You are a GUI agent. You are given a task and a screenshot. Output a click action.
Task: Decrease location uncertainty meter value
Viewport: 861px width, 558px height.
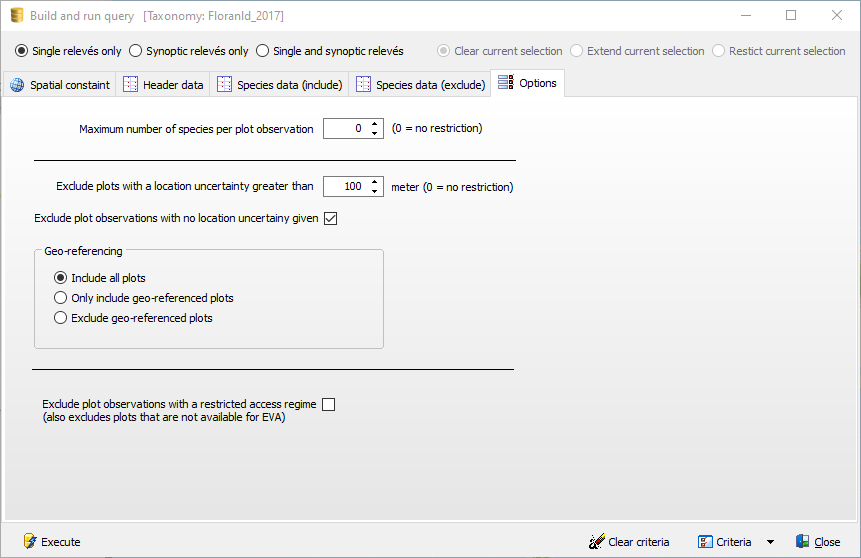(375, 191)
